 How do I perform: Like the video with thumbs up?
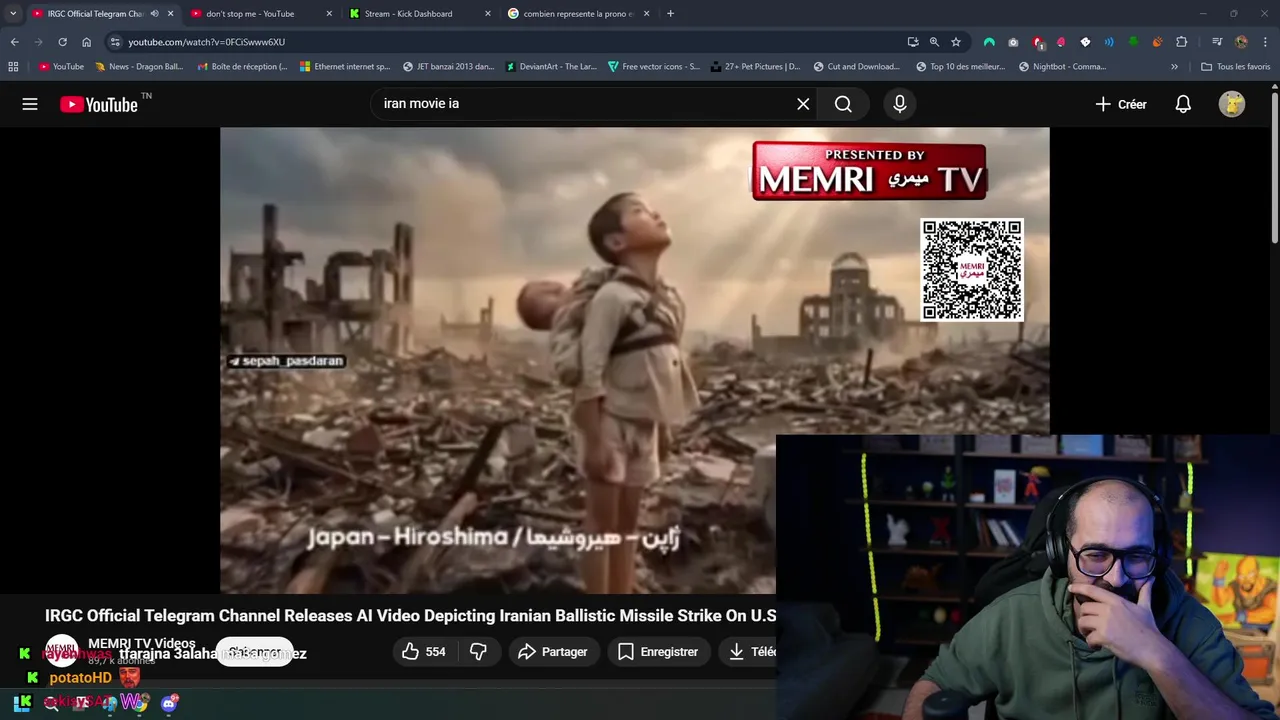424,652
